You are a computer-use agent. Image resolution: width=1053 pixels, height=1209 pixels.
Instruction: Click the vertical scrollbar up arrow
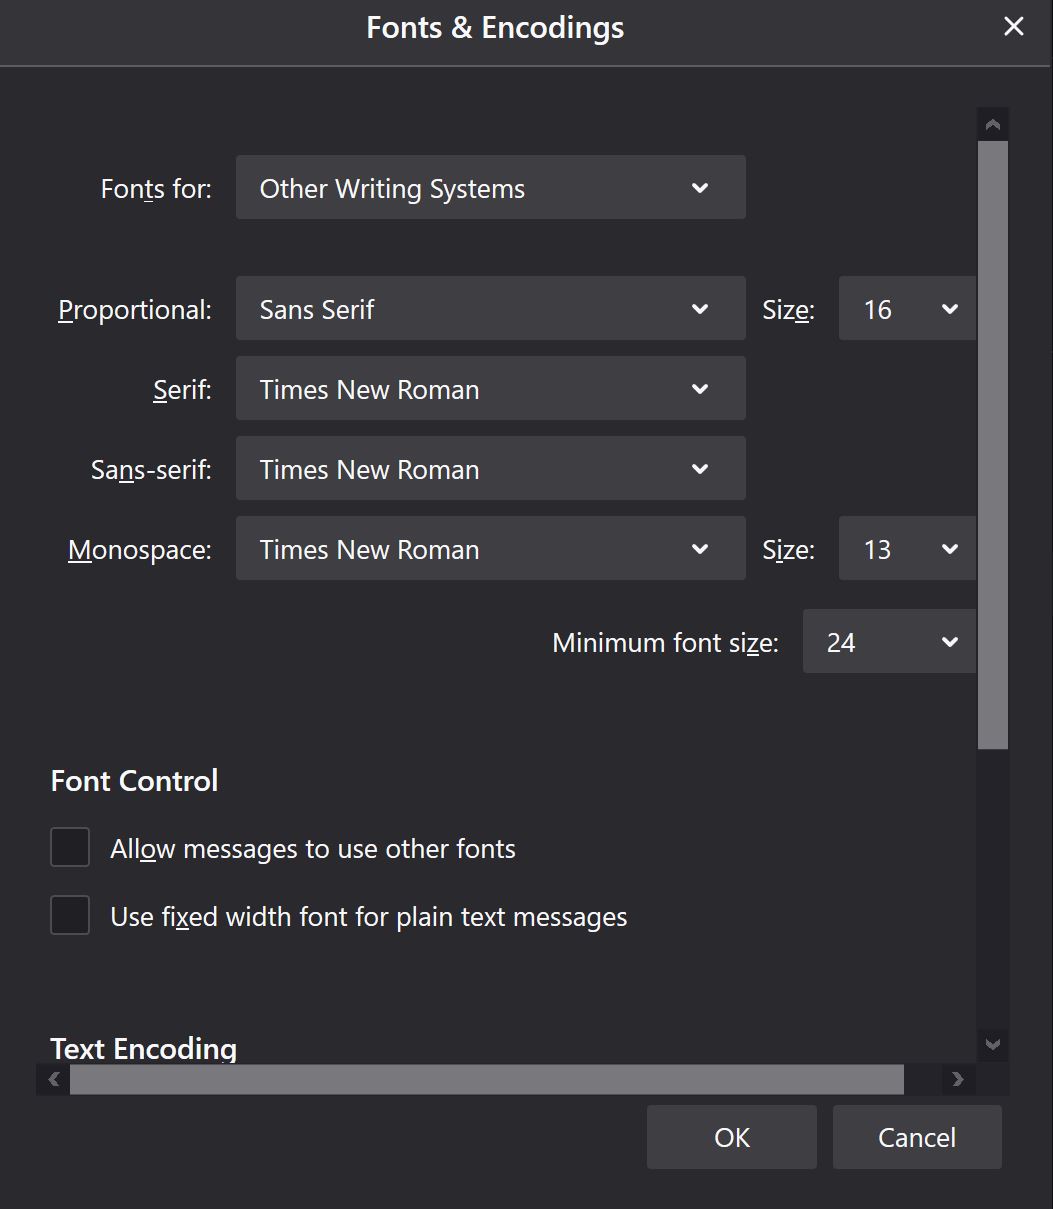[993, 125]
